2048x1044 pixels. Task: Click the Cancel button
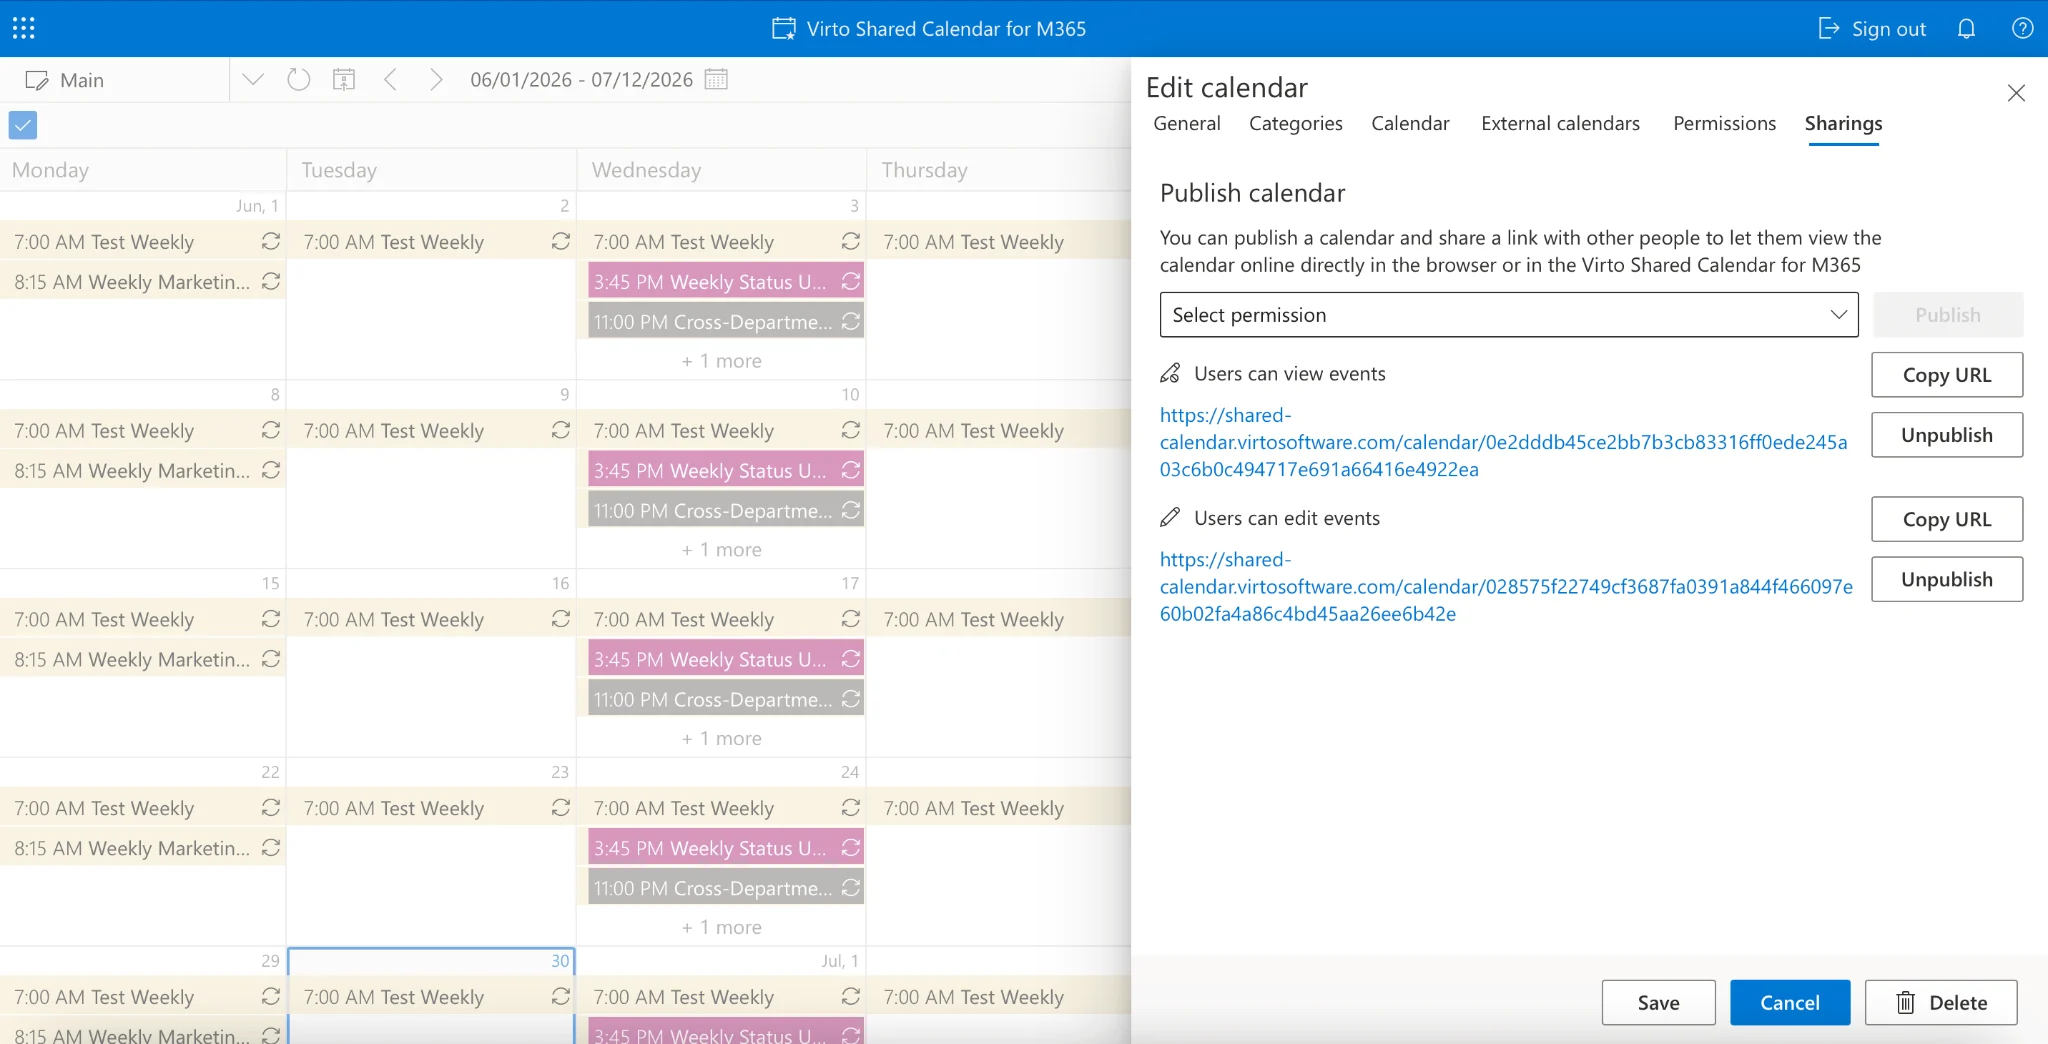pyautogui.click(x=1790, y=1002)
